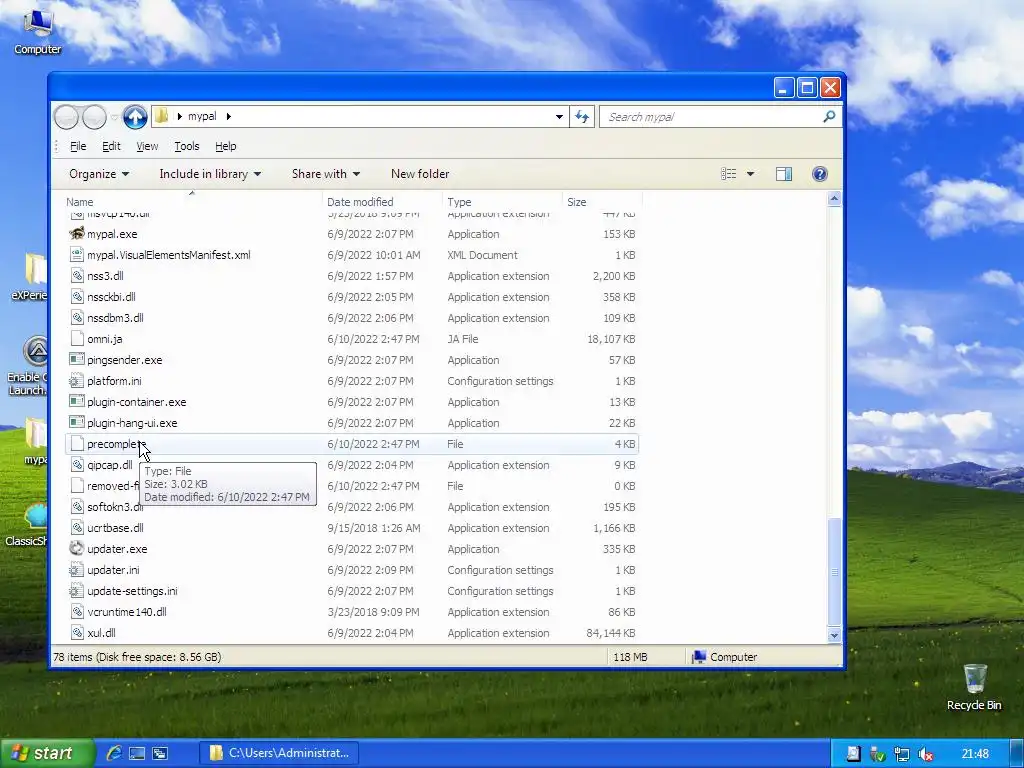The width and height of the screenshot is (1024, 768).
Task: Click the Show Desktop quick launch icon
Action: click(x=136, y=753)
